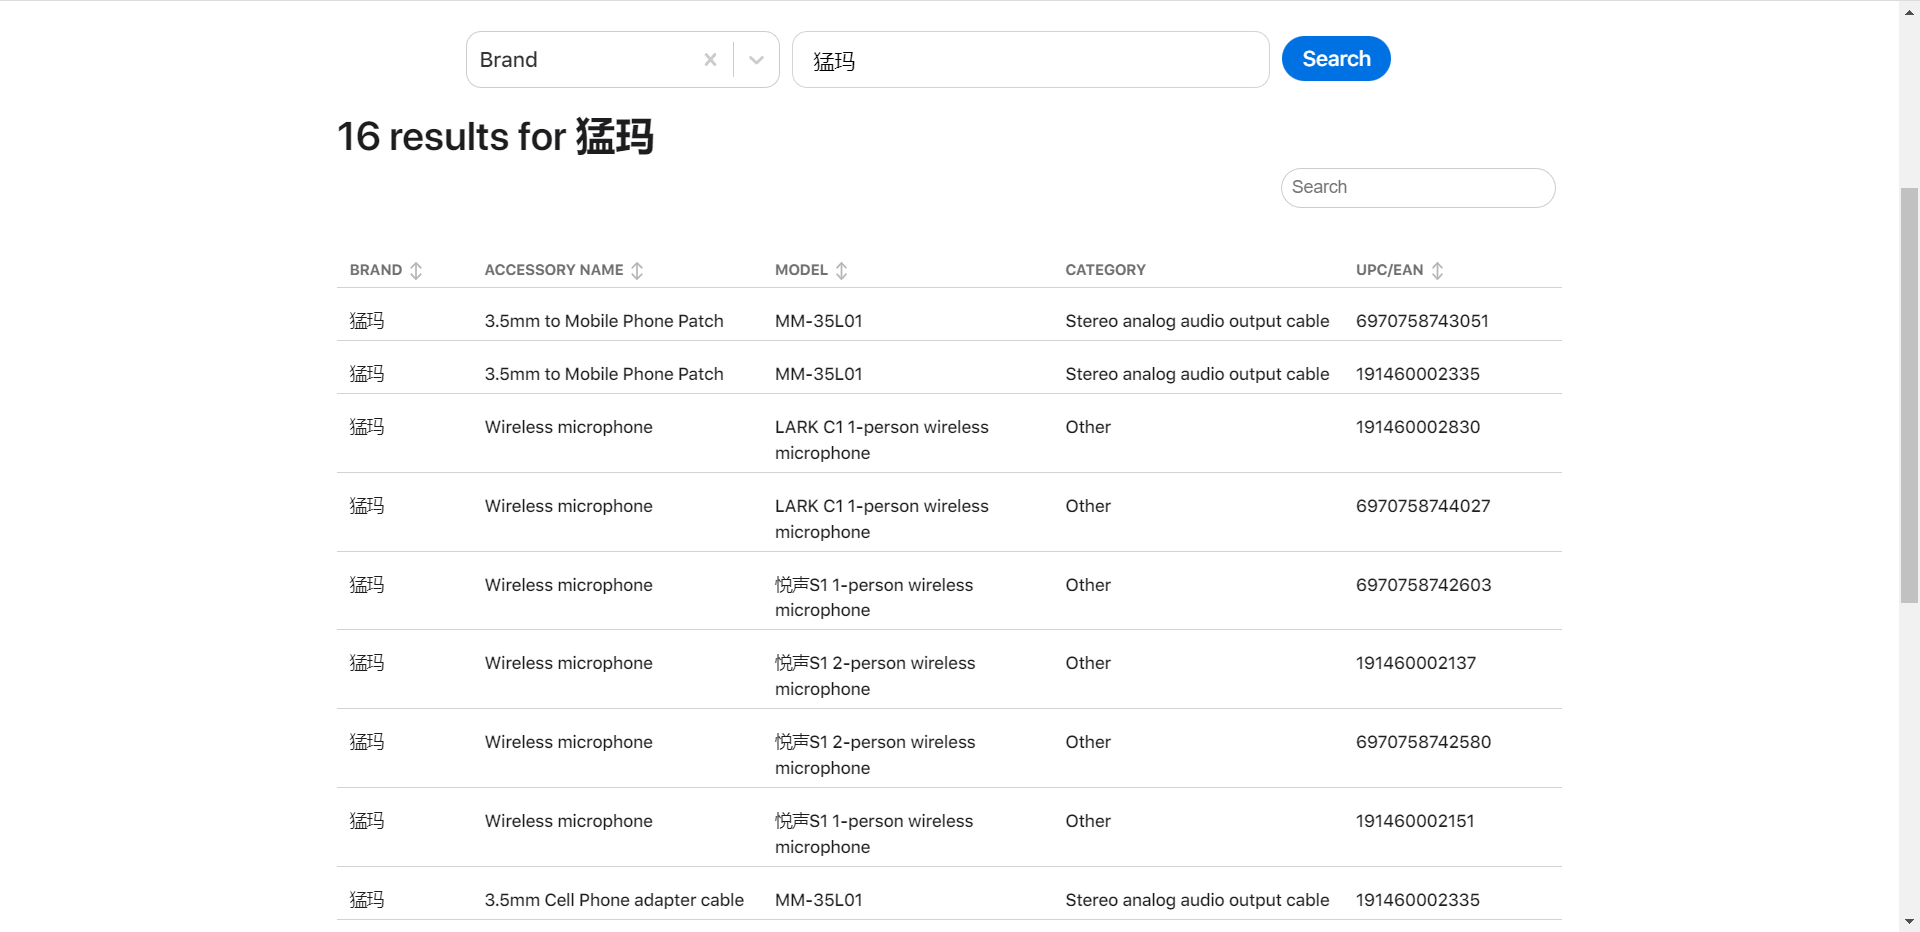The height and width of the screenshot is (932, 1920).
Task: Click 悦声S1 2-person model in UPC 6970758742580 row
Action: (x=874, y=755)
